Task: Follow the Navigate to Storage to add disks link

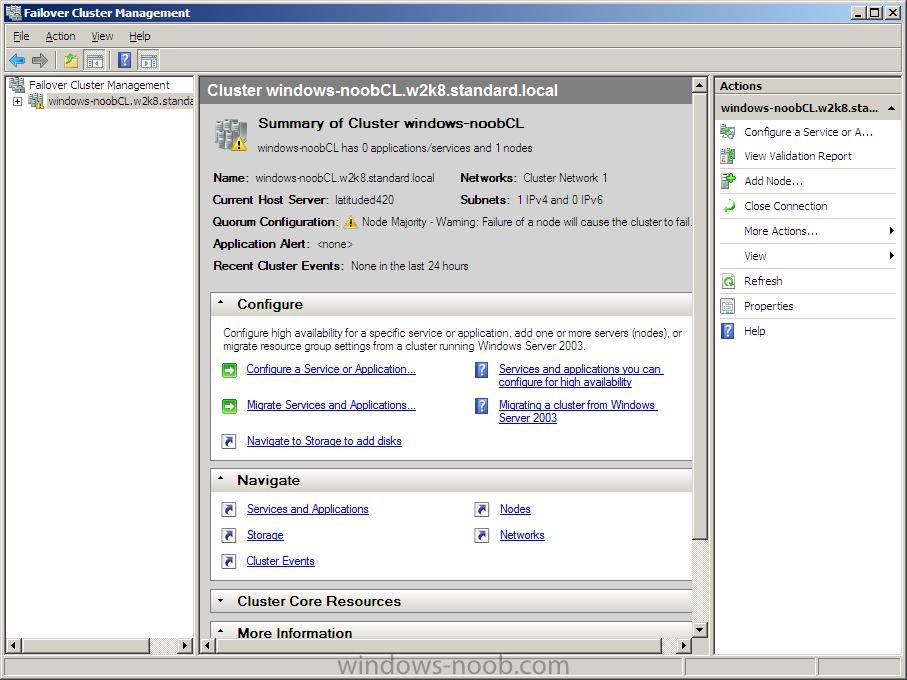Action: tap(324, 441)
